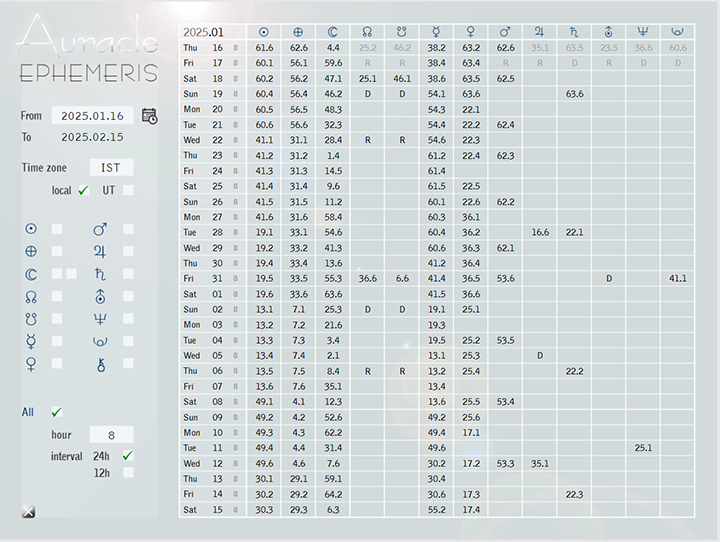Select the Thu 16 row label
Image resolution: width=720 pixels, height=542 pixels.
[203, 48]
